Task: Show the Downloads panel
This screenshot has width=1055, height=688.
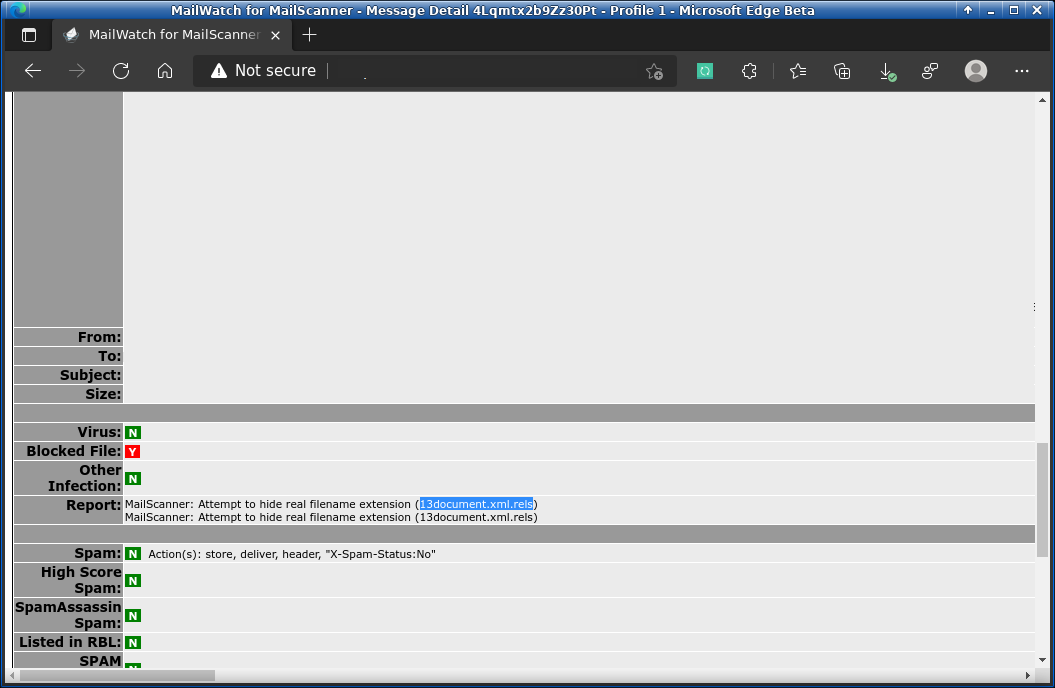Action: (x=887, y=71)
